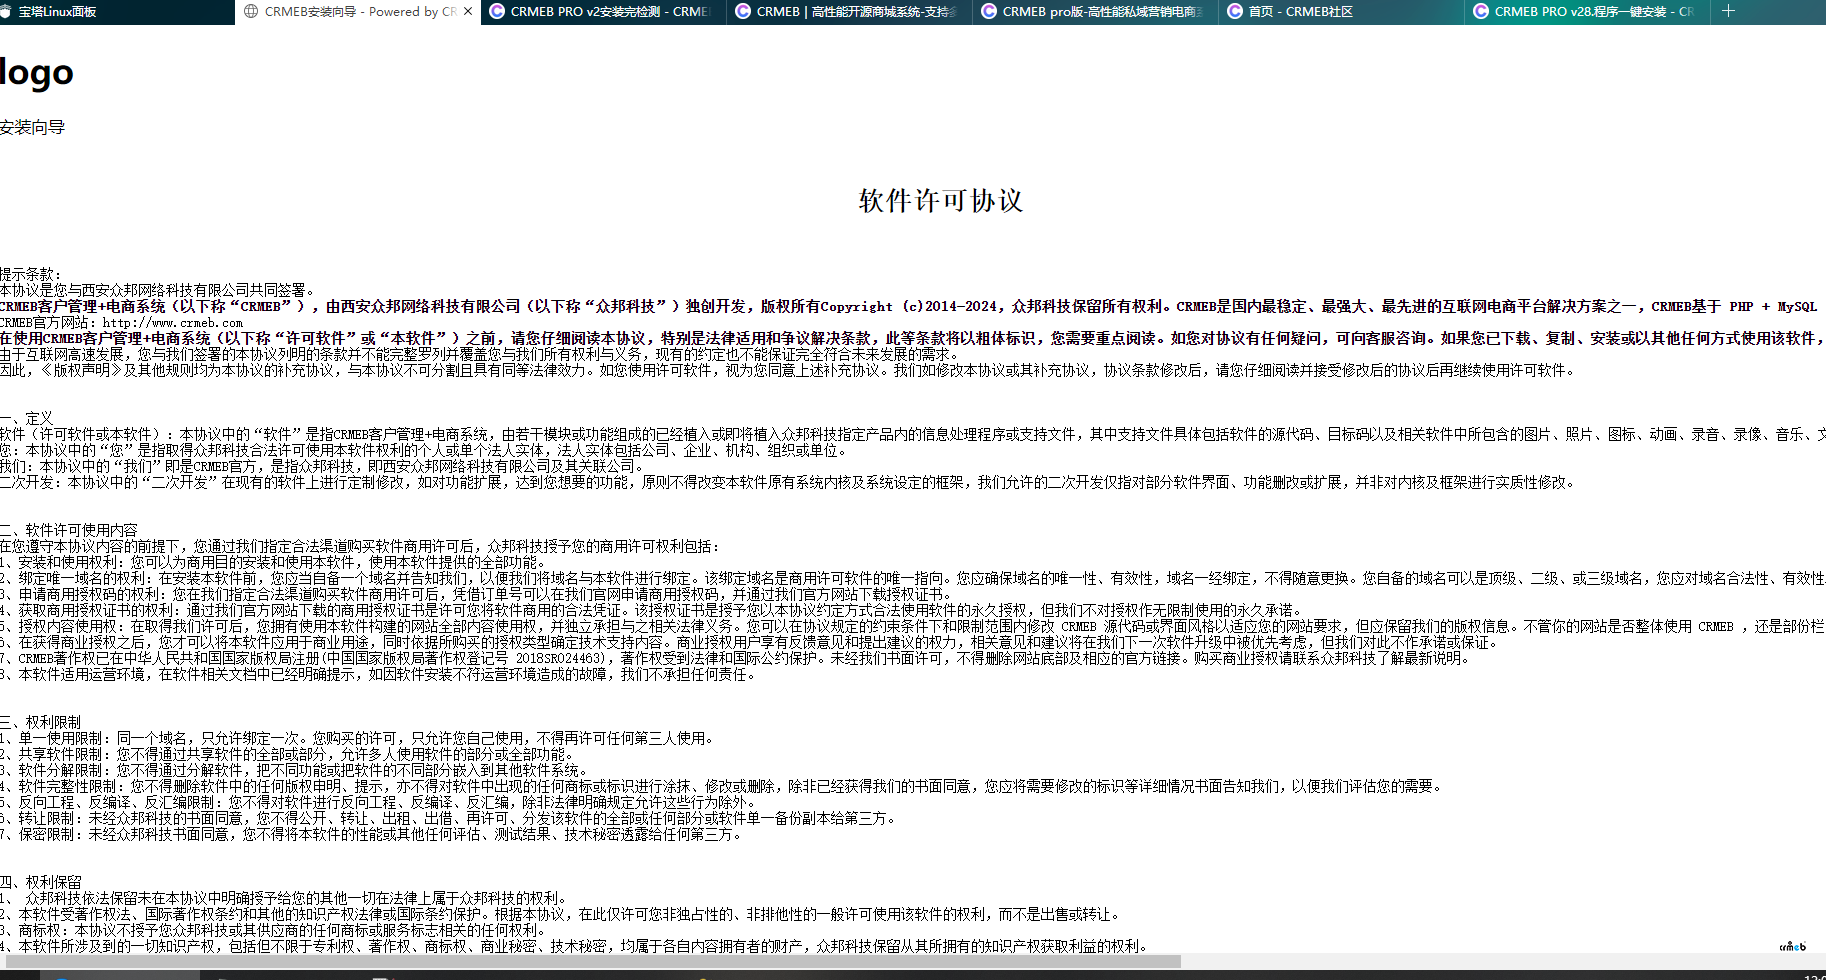Click the line 本协议是您与西安众邦网络科技有限公司共同签署
The width and height of the screenshot is (1826, 980).
tap(158, 290)
